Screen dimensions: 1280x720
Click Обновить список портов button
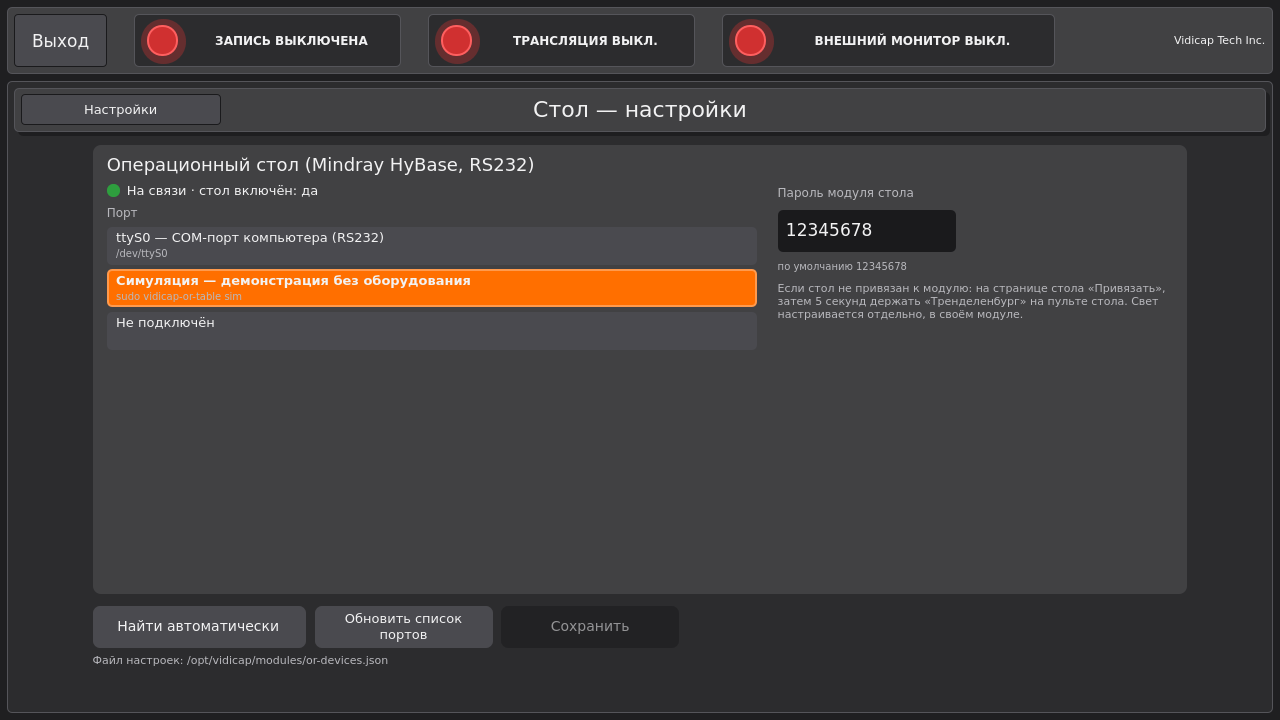click(x=404, y=627)
